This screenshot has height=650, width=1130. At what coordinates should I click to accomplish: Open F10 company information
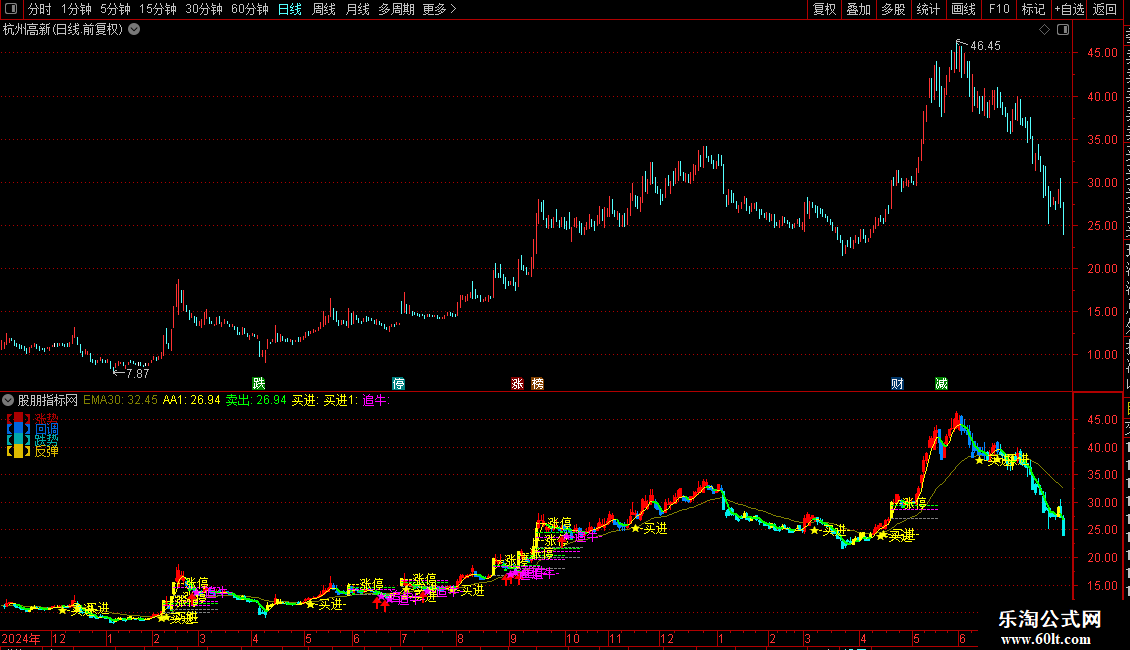tap(999, 9)
